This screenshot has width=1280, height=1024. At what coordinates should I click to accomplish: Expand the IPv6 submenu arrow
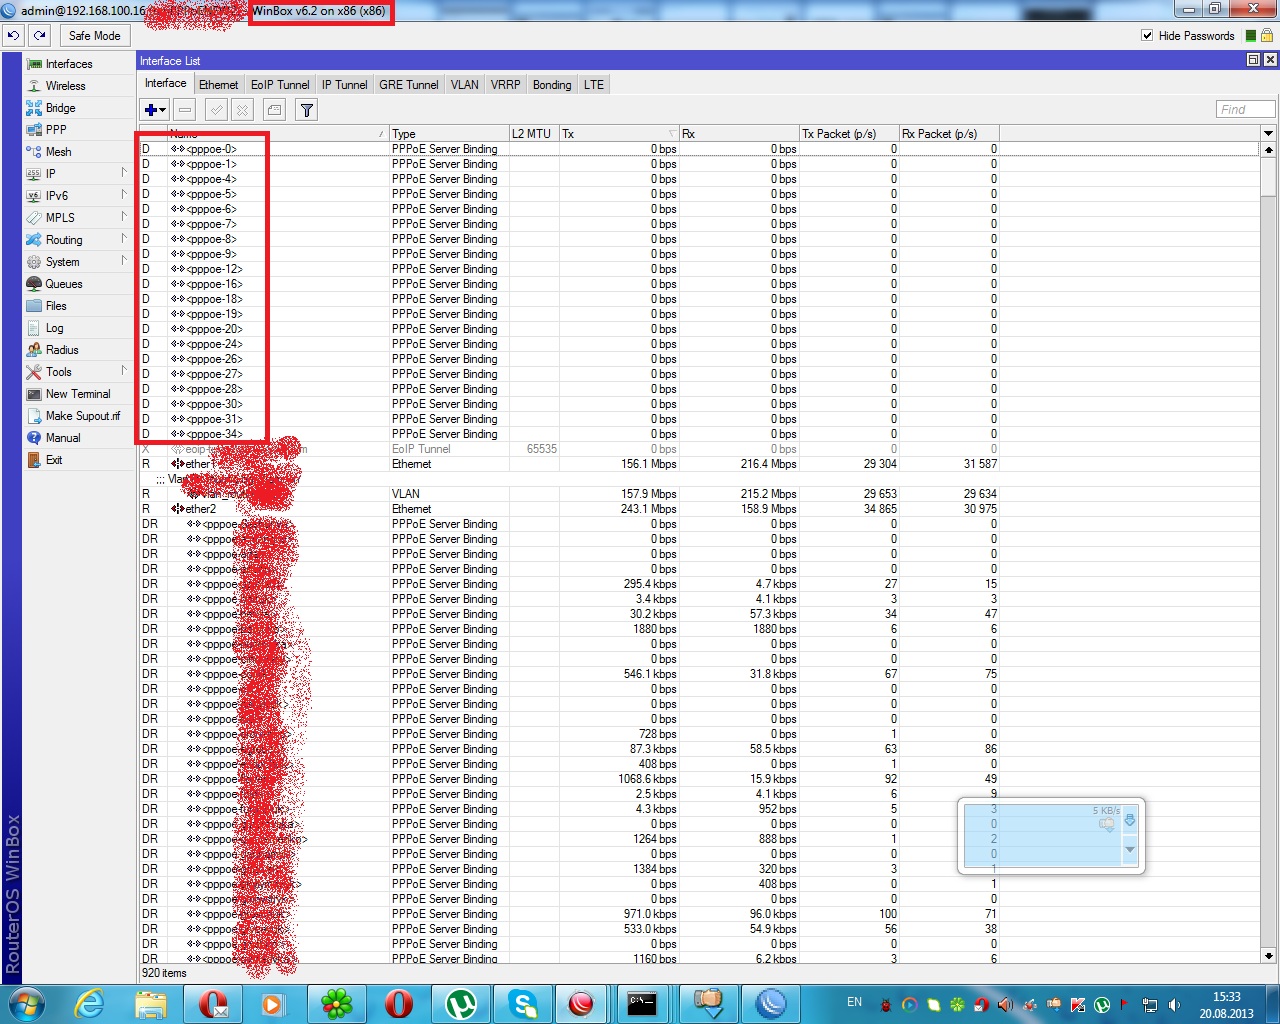pos(124,195)
